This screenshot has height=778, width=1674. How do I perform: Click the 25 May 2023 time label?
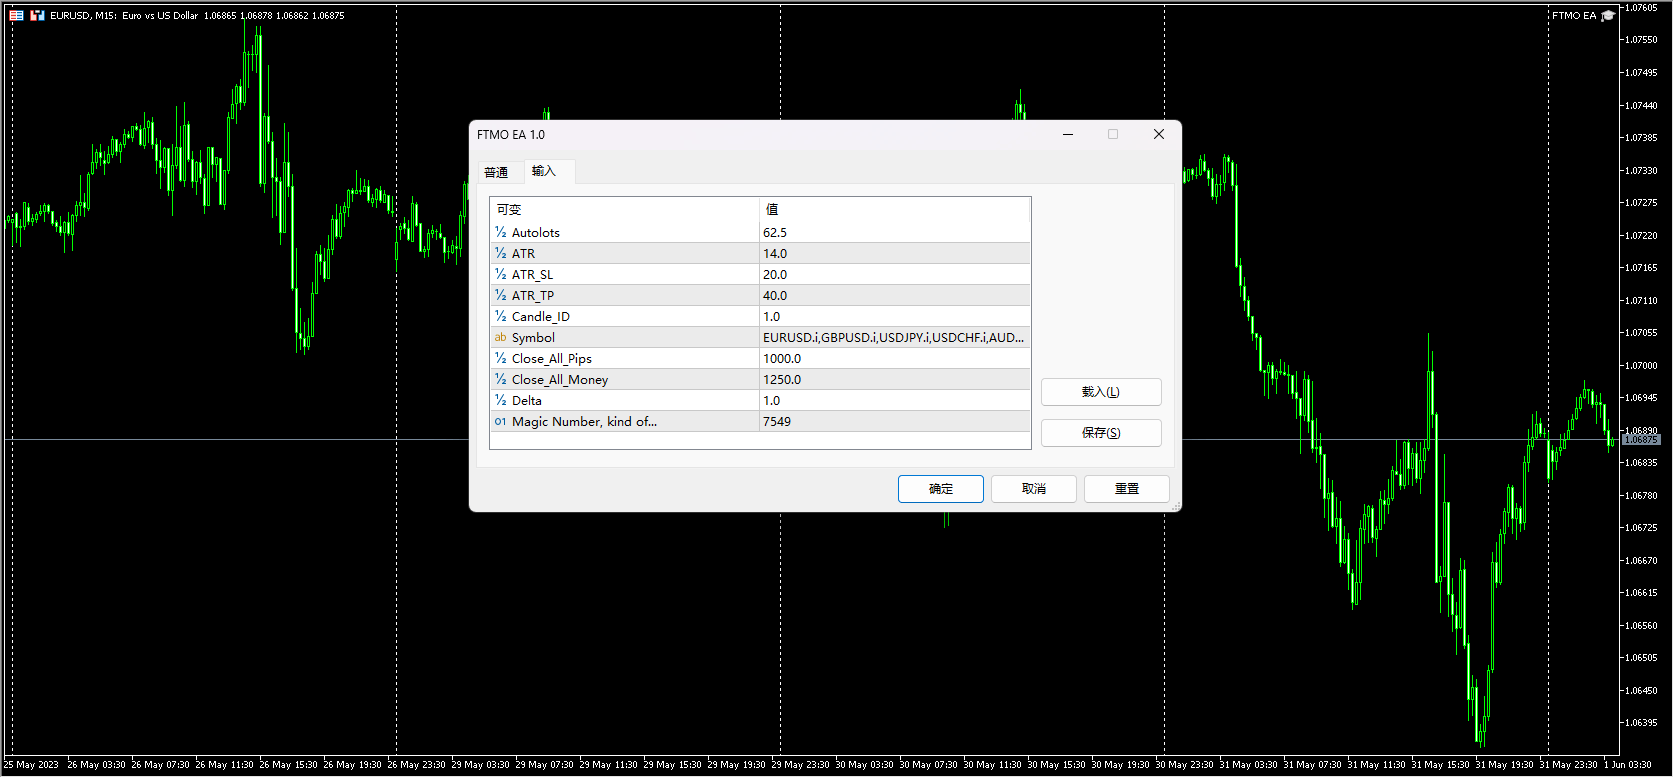(31, 765)
